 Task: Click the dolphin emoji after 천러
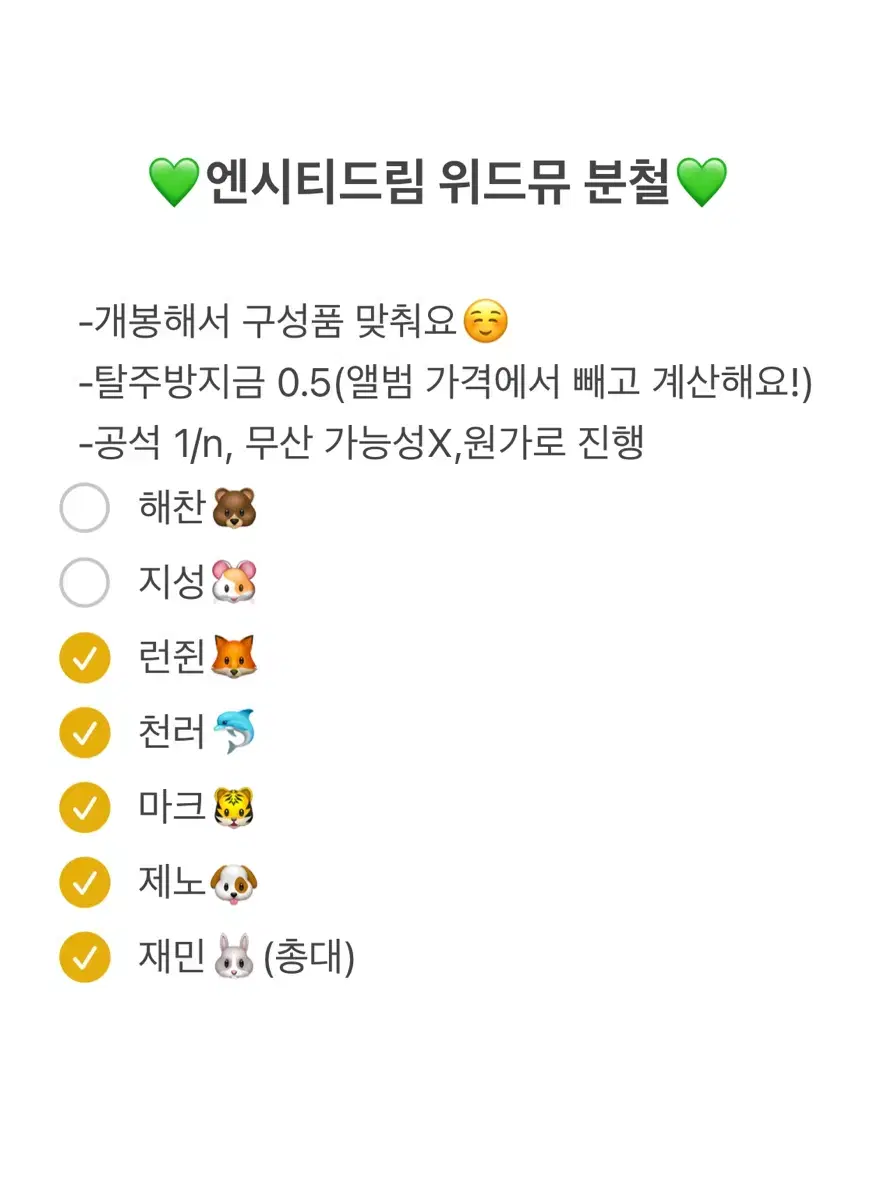pos(234,733)
